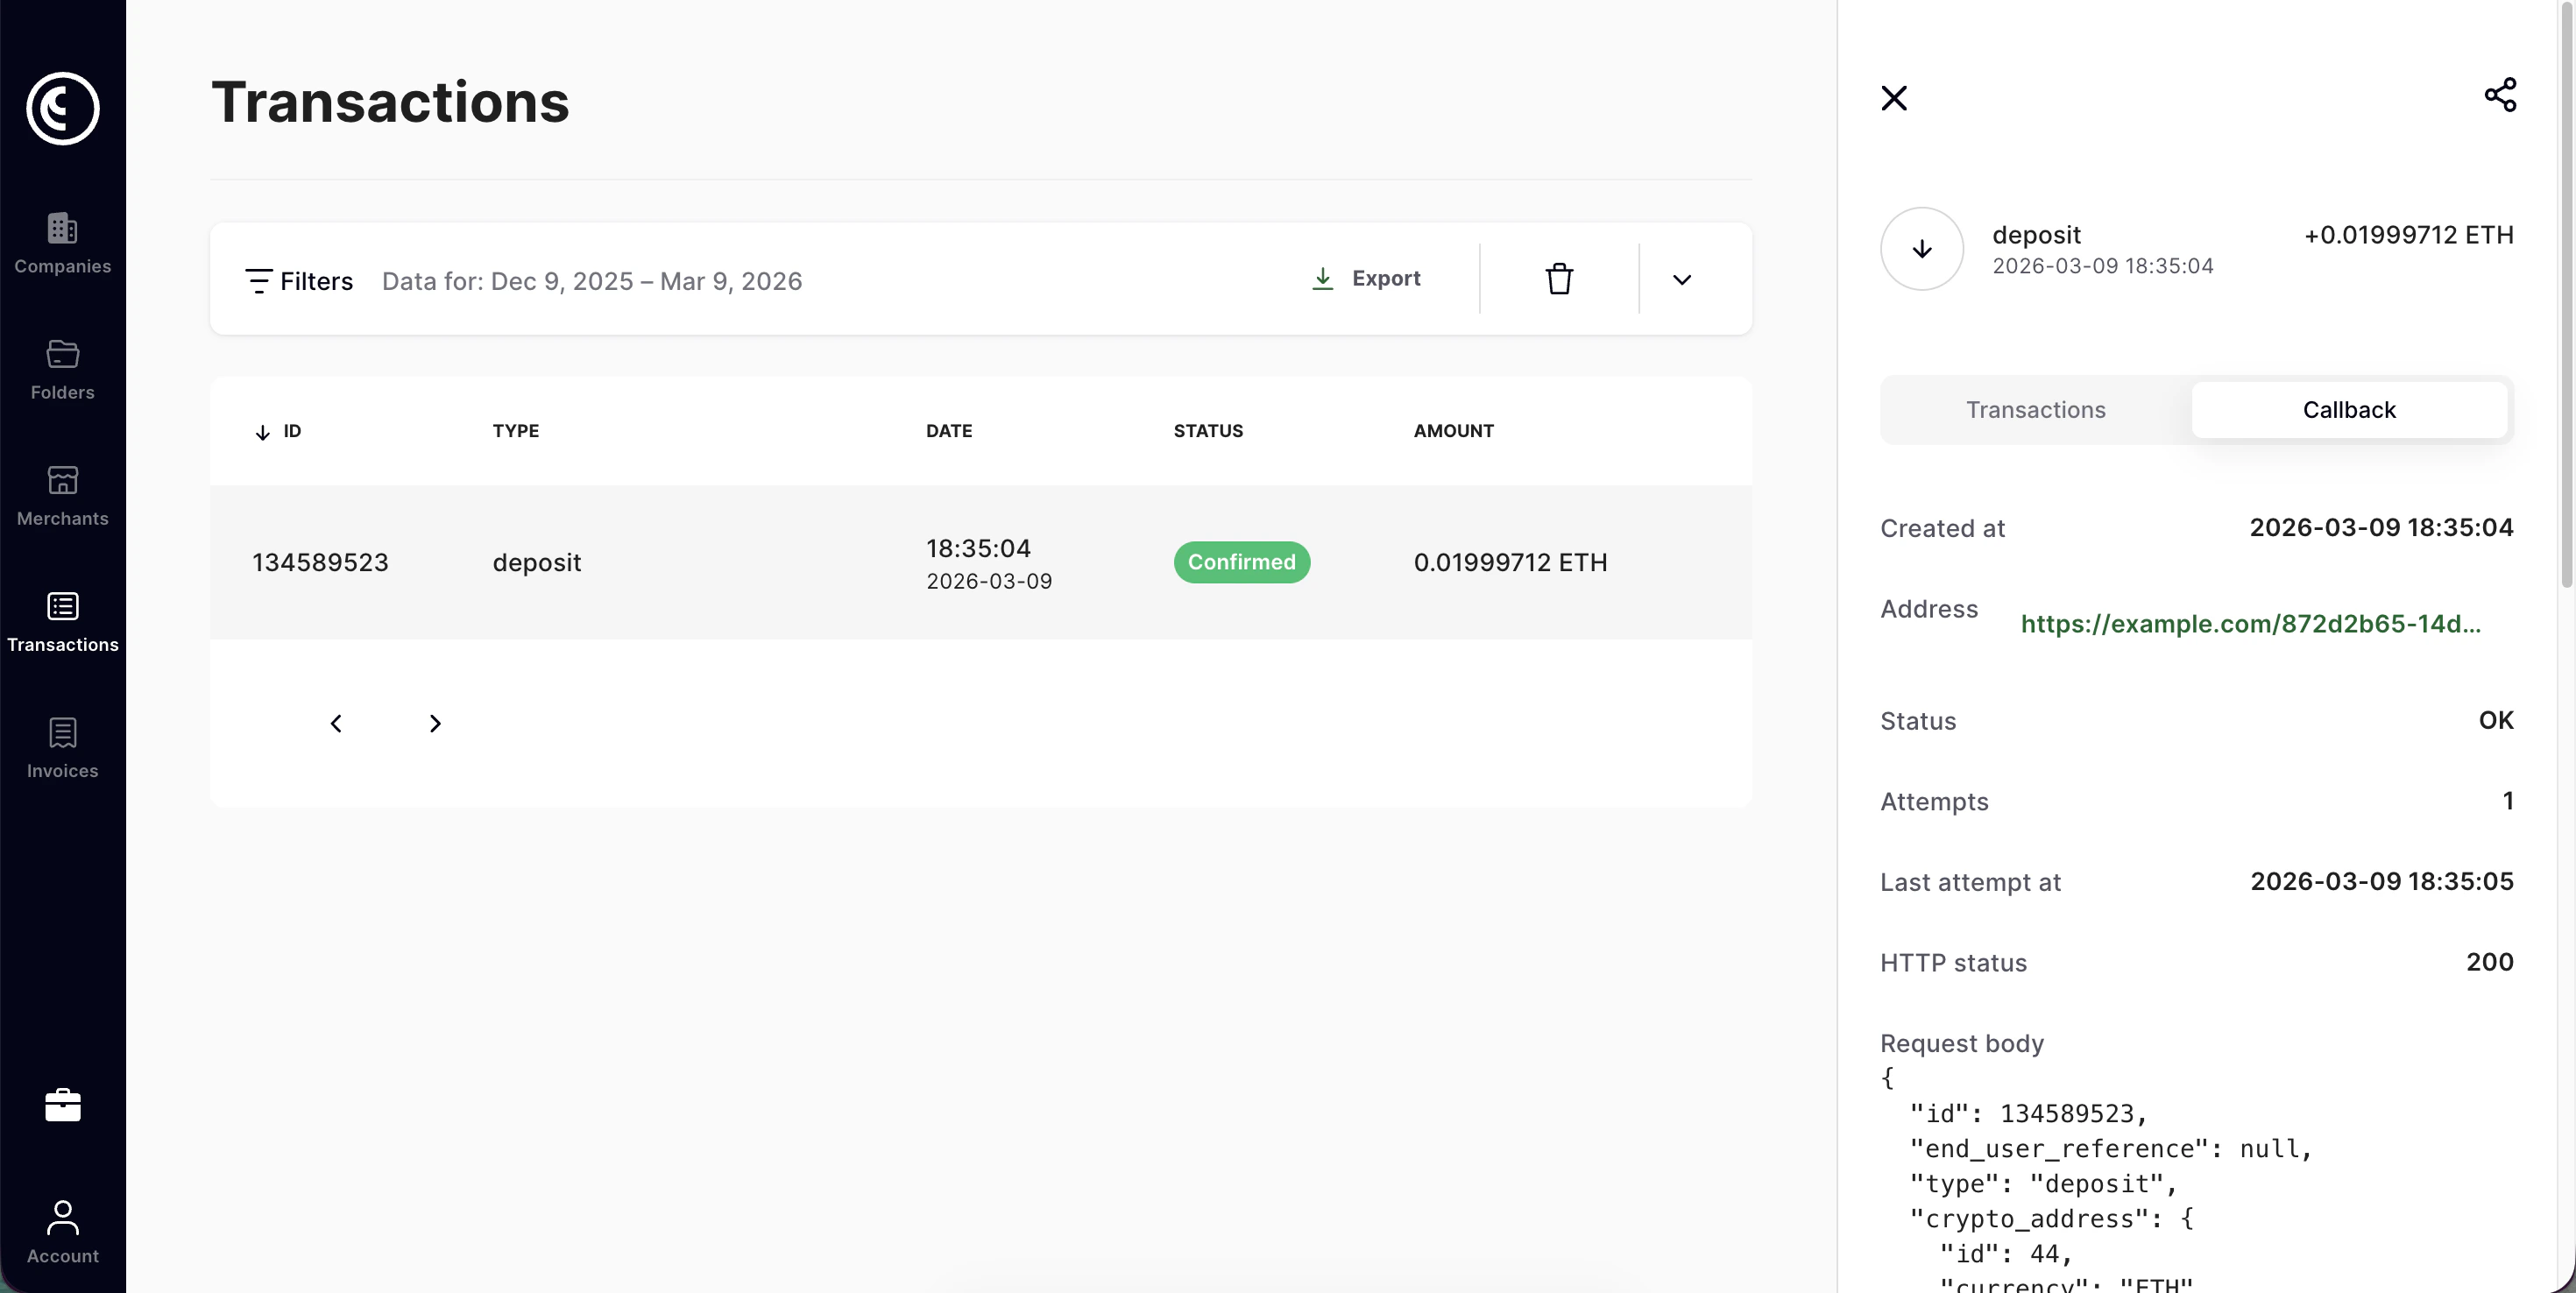
Task: Open the example.com callback address link
Action: click(x=2250, y=624)
